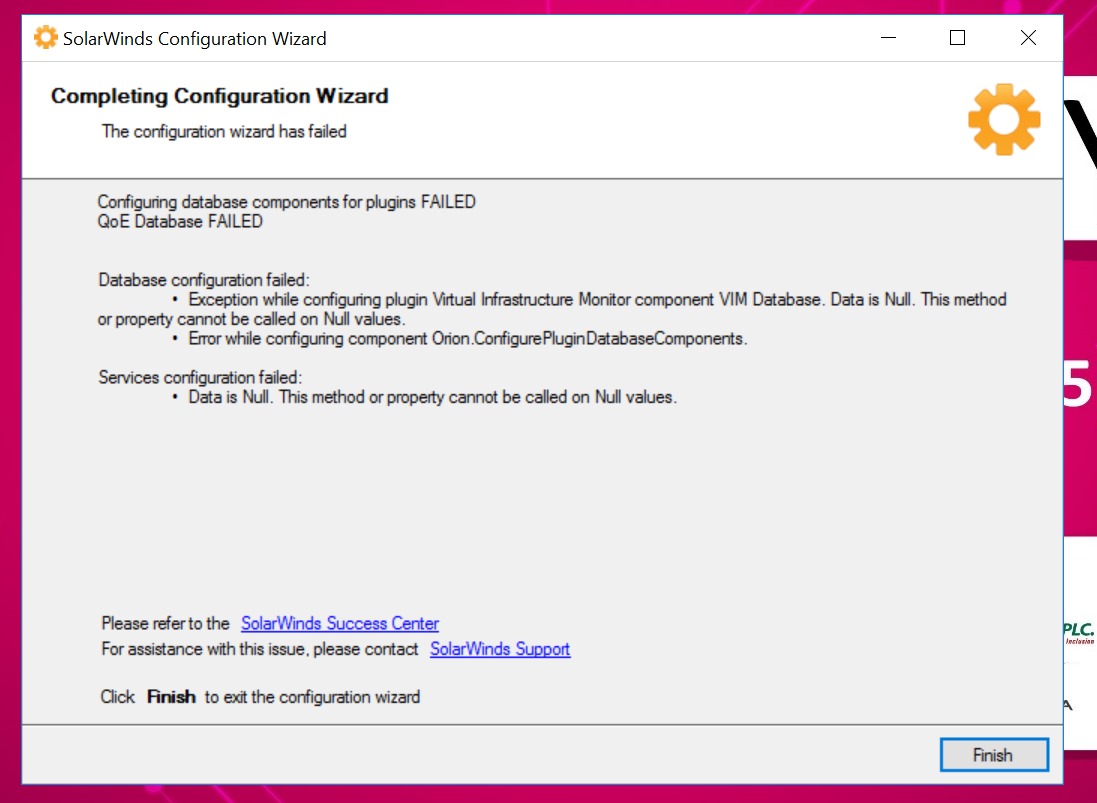Select the 'Completing Configuration Wizard' heading
The width and height of the screenshot is (1097, 803).
coord(220,96)
